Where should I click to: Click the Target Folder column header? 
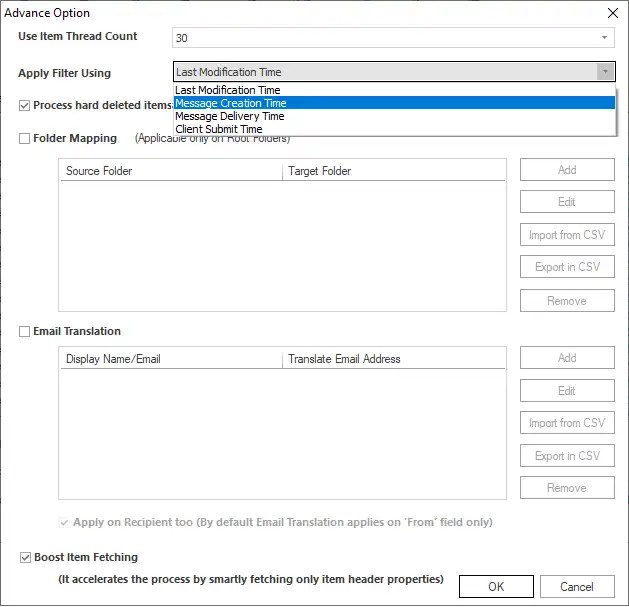pos(394,171)
